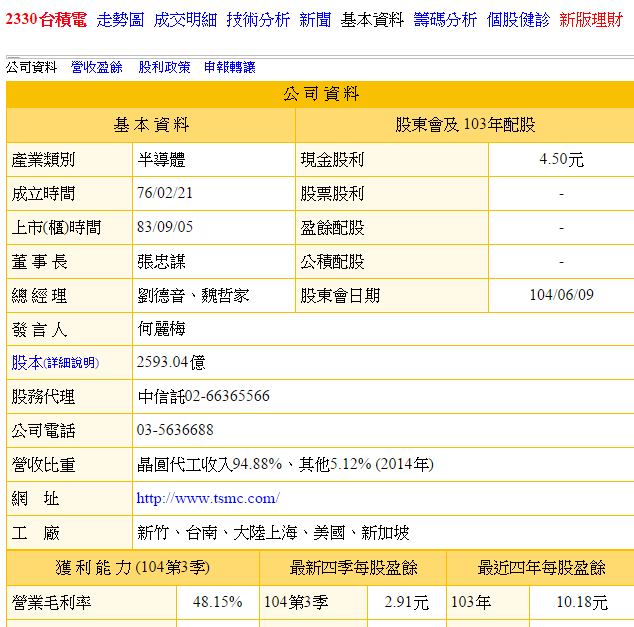Image resolution: width=634 pixels, height=627 pixels.
Task: Click the 76/02/21 founding date
Action: pyautogui.click(x=165, y=193)
